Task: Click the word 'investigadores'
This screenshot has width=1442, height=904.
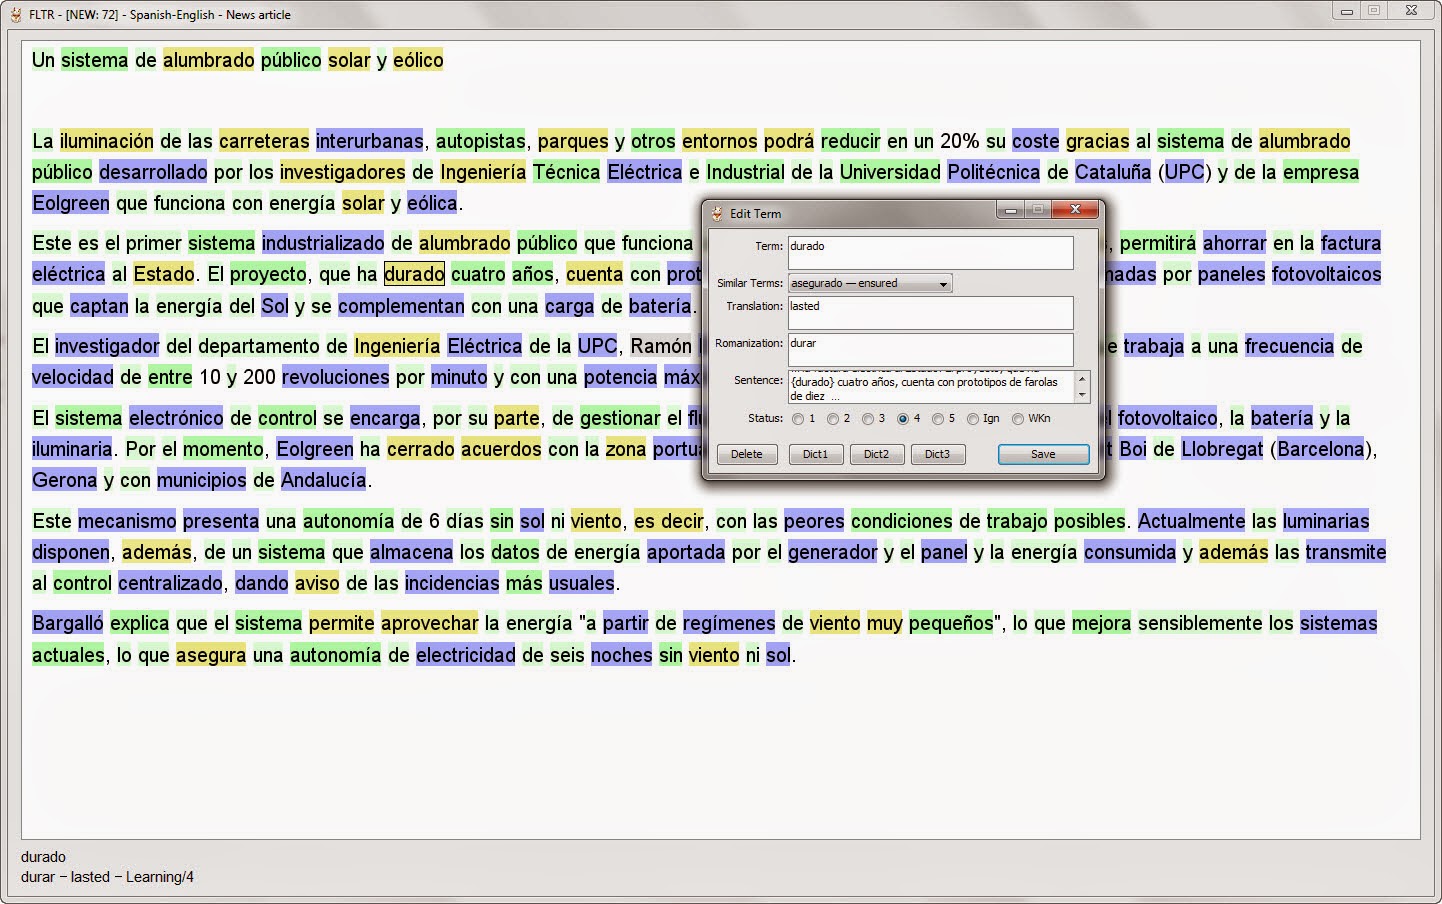Action: (x=342, y=172)
